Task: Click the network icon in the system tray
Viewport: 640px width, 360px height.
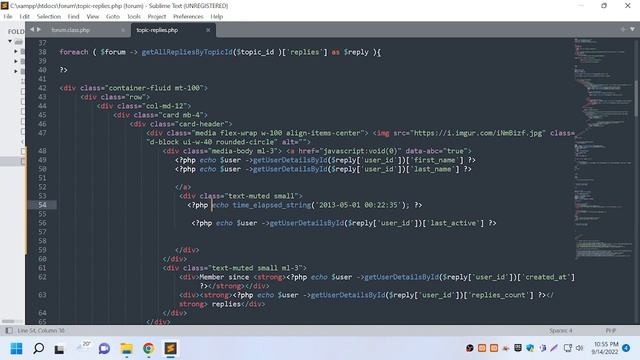Action: click(568, 348)
